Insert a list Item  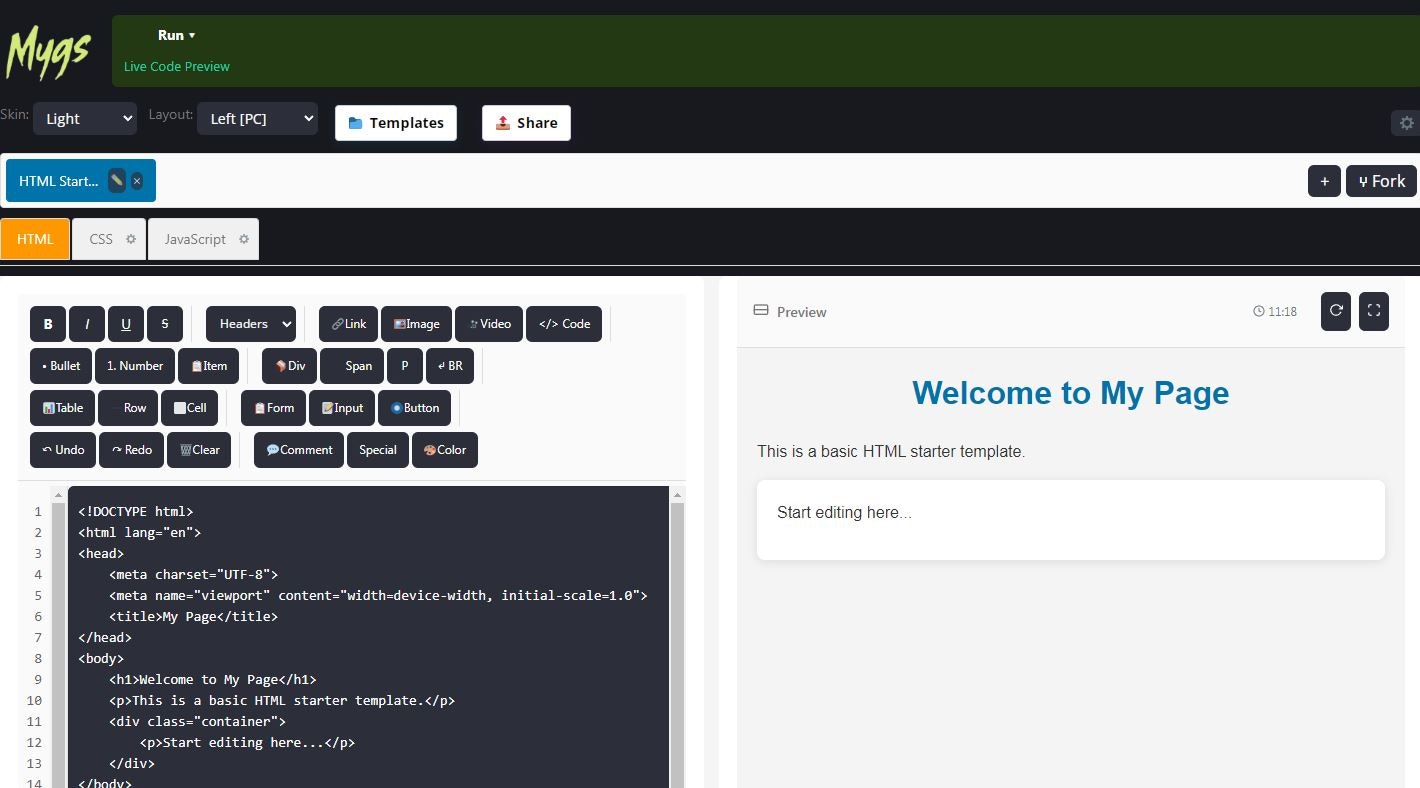tap(209, 366)
